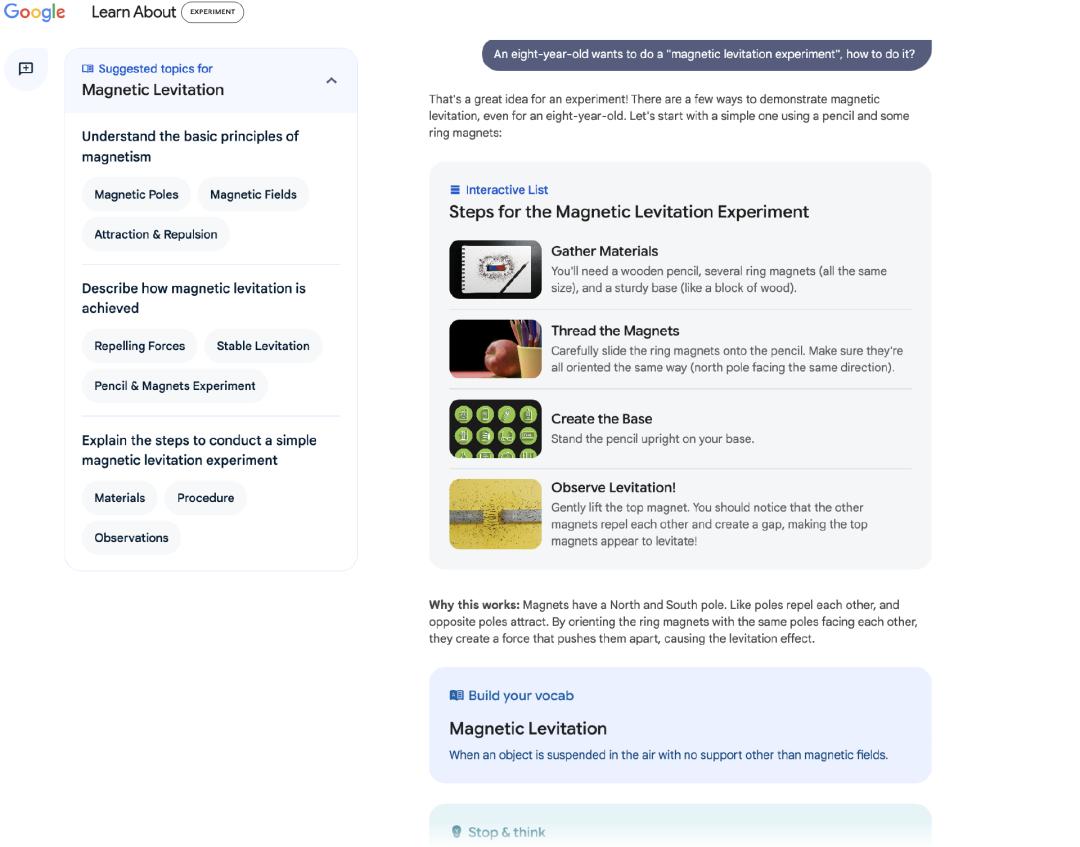Image resolution: width=1080 pixels, height=847 pixels.
Task: Expand the Gather Materials step heading
Action: pyautogui.click(x=604, y=251)
